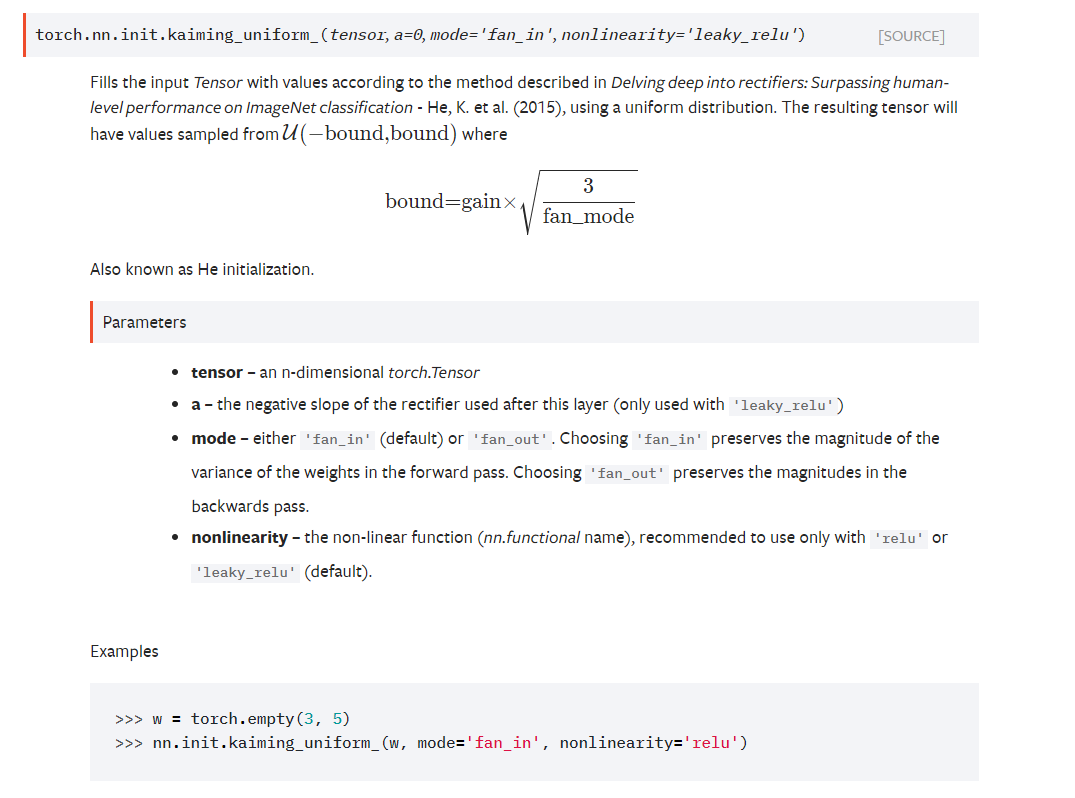Click 'backwards pass.' text in mode description
1075x798 pixels.
pos(250,507)
